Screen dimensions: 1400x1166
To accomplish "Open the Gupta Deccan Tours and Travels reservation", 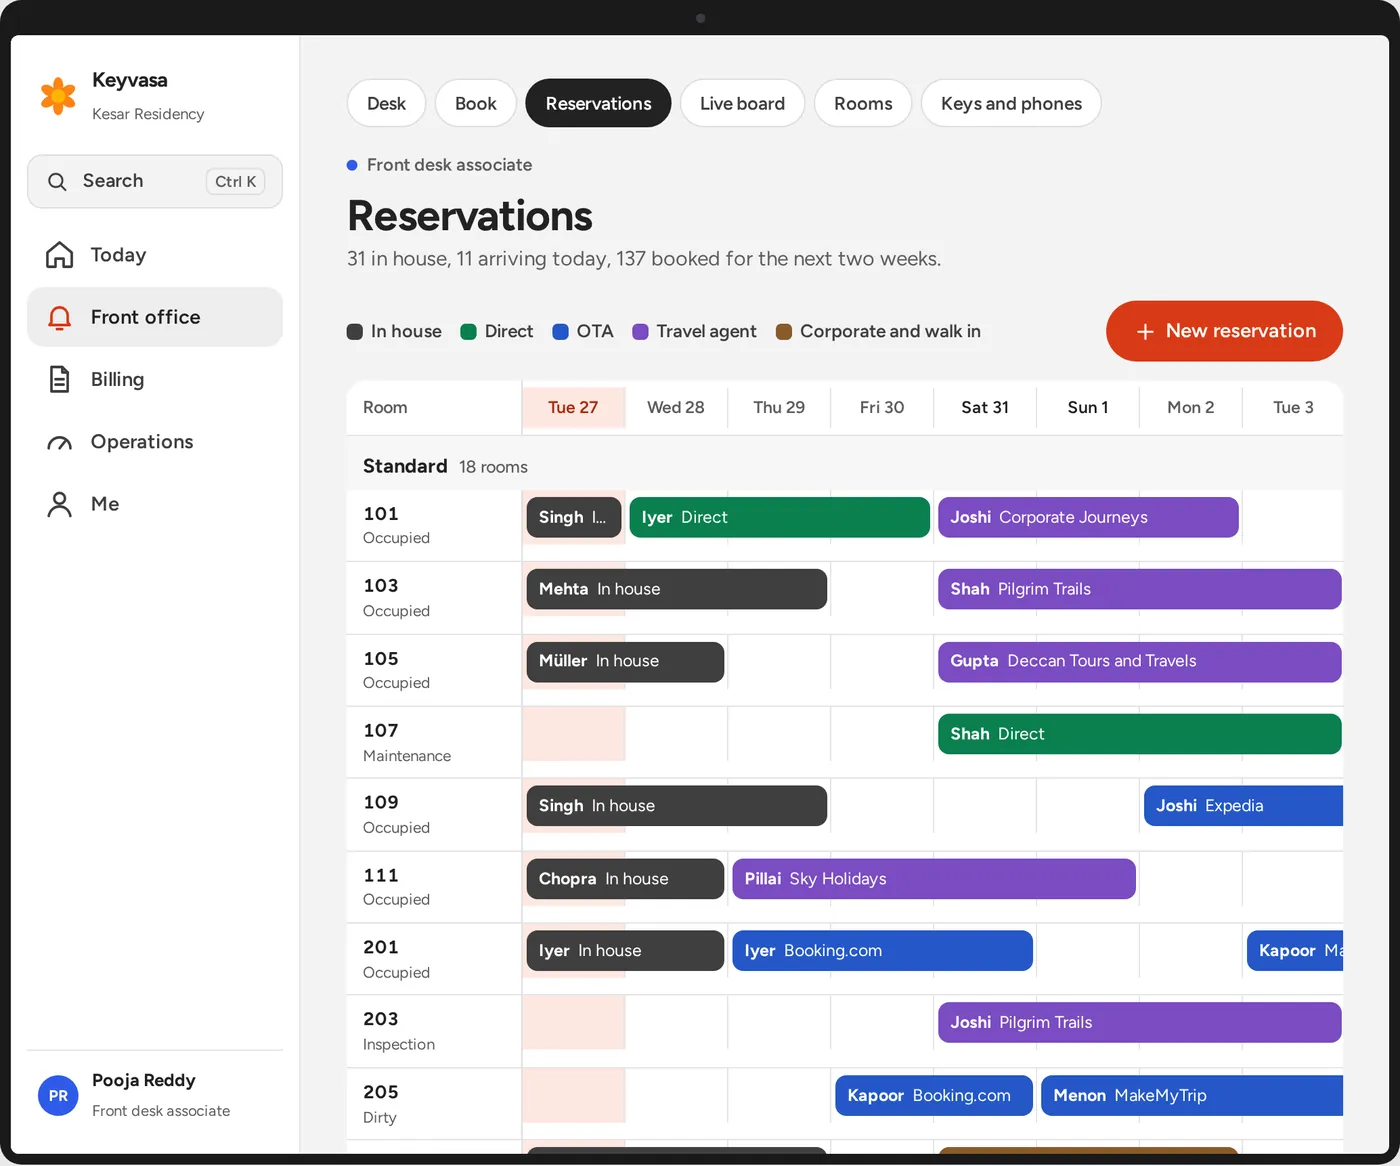I will point(1140,662).
